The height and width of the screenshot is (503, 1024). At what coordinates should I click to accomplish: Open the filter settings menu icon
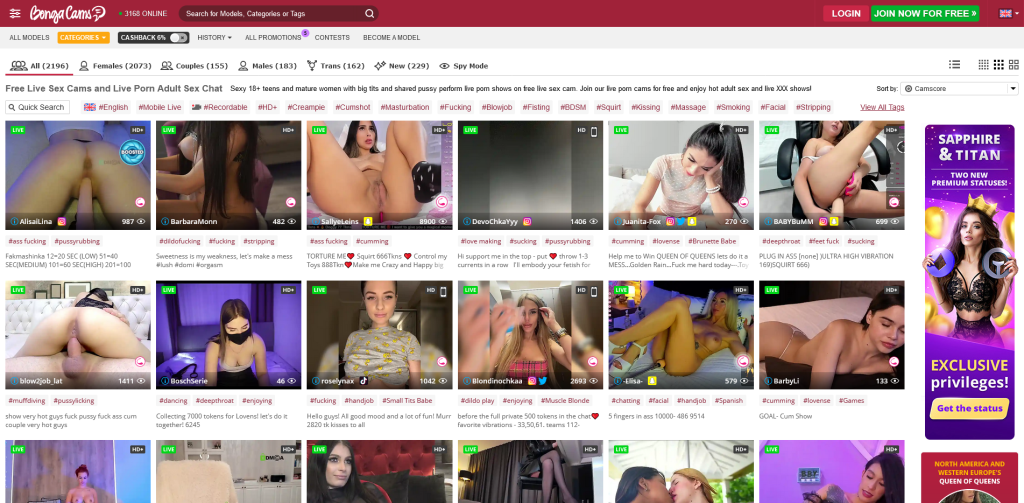tap(15, 14)
